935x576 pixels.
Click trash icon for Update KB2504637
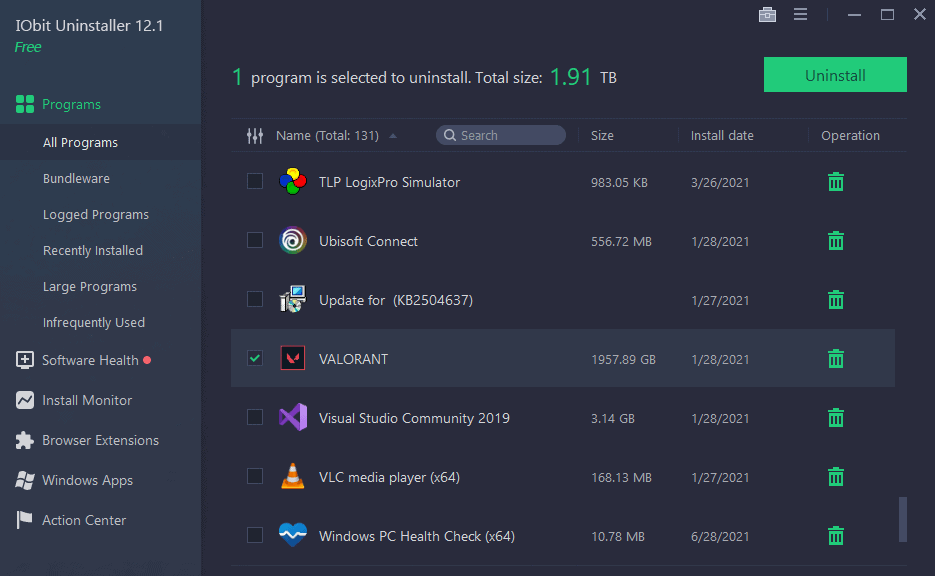pyautogui.click(x=836, y=300)
